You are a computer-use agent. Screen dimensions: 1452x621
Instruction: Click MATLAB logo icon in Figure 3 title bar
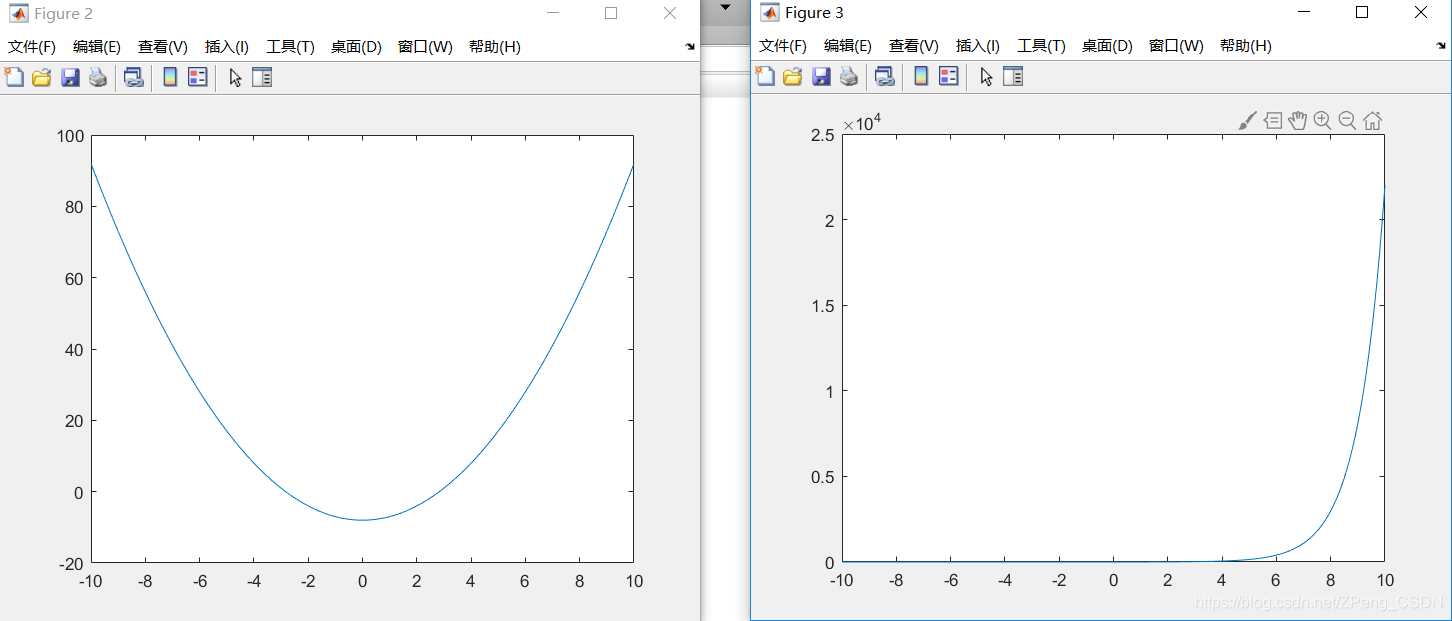pyautogui.click(x=769, y=13)
